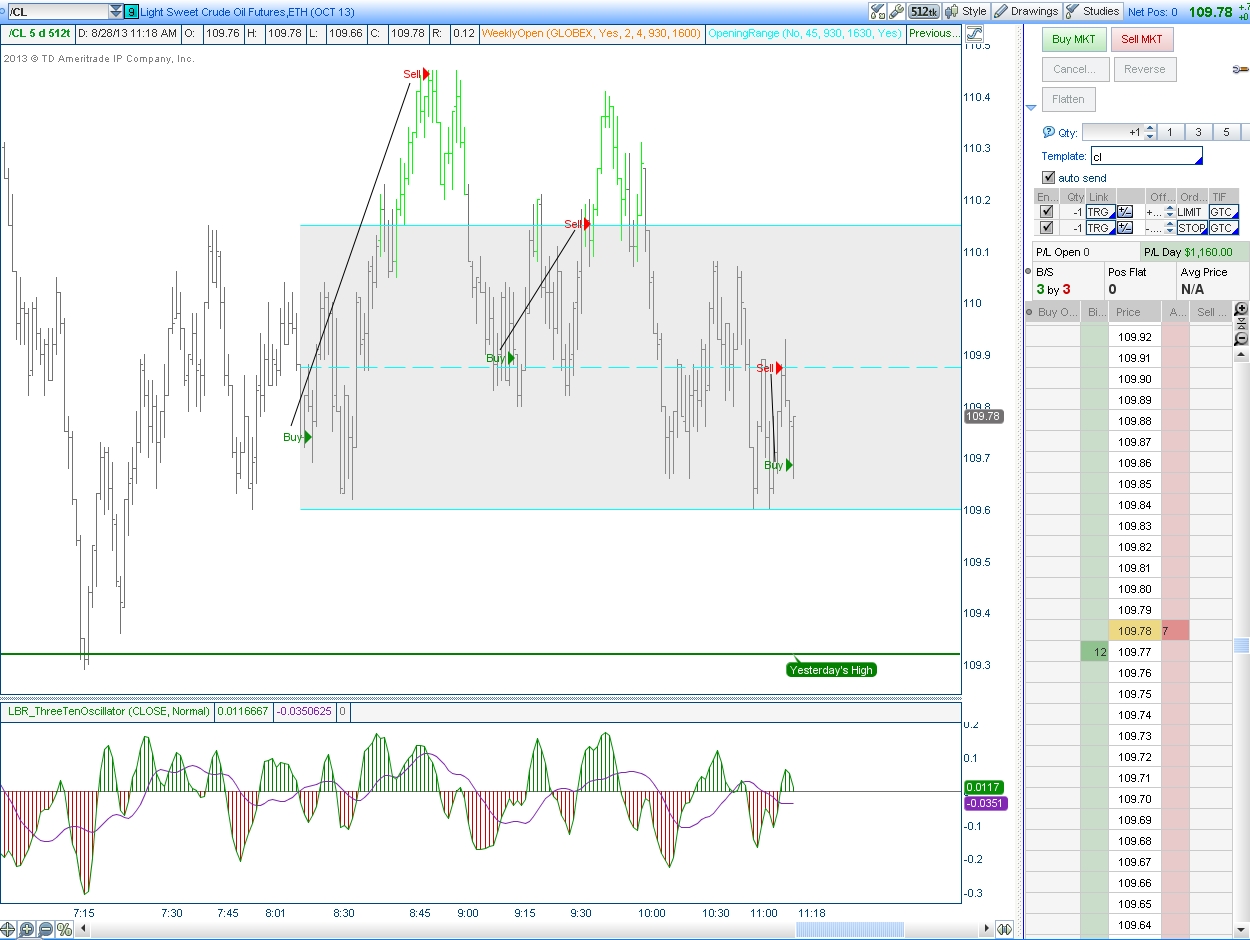Viewport: 1250px width, 940px height.
Task: Click the Flatten button
Action: click(1068, 99)
